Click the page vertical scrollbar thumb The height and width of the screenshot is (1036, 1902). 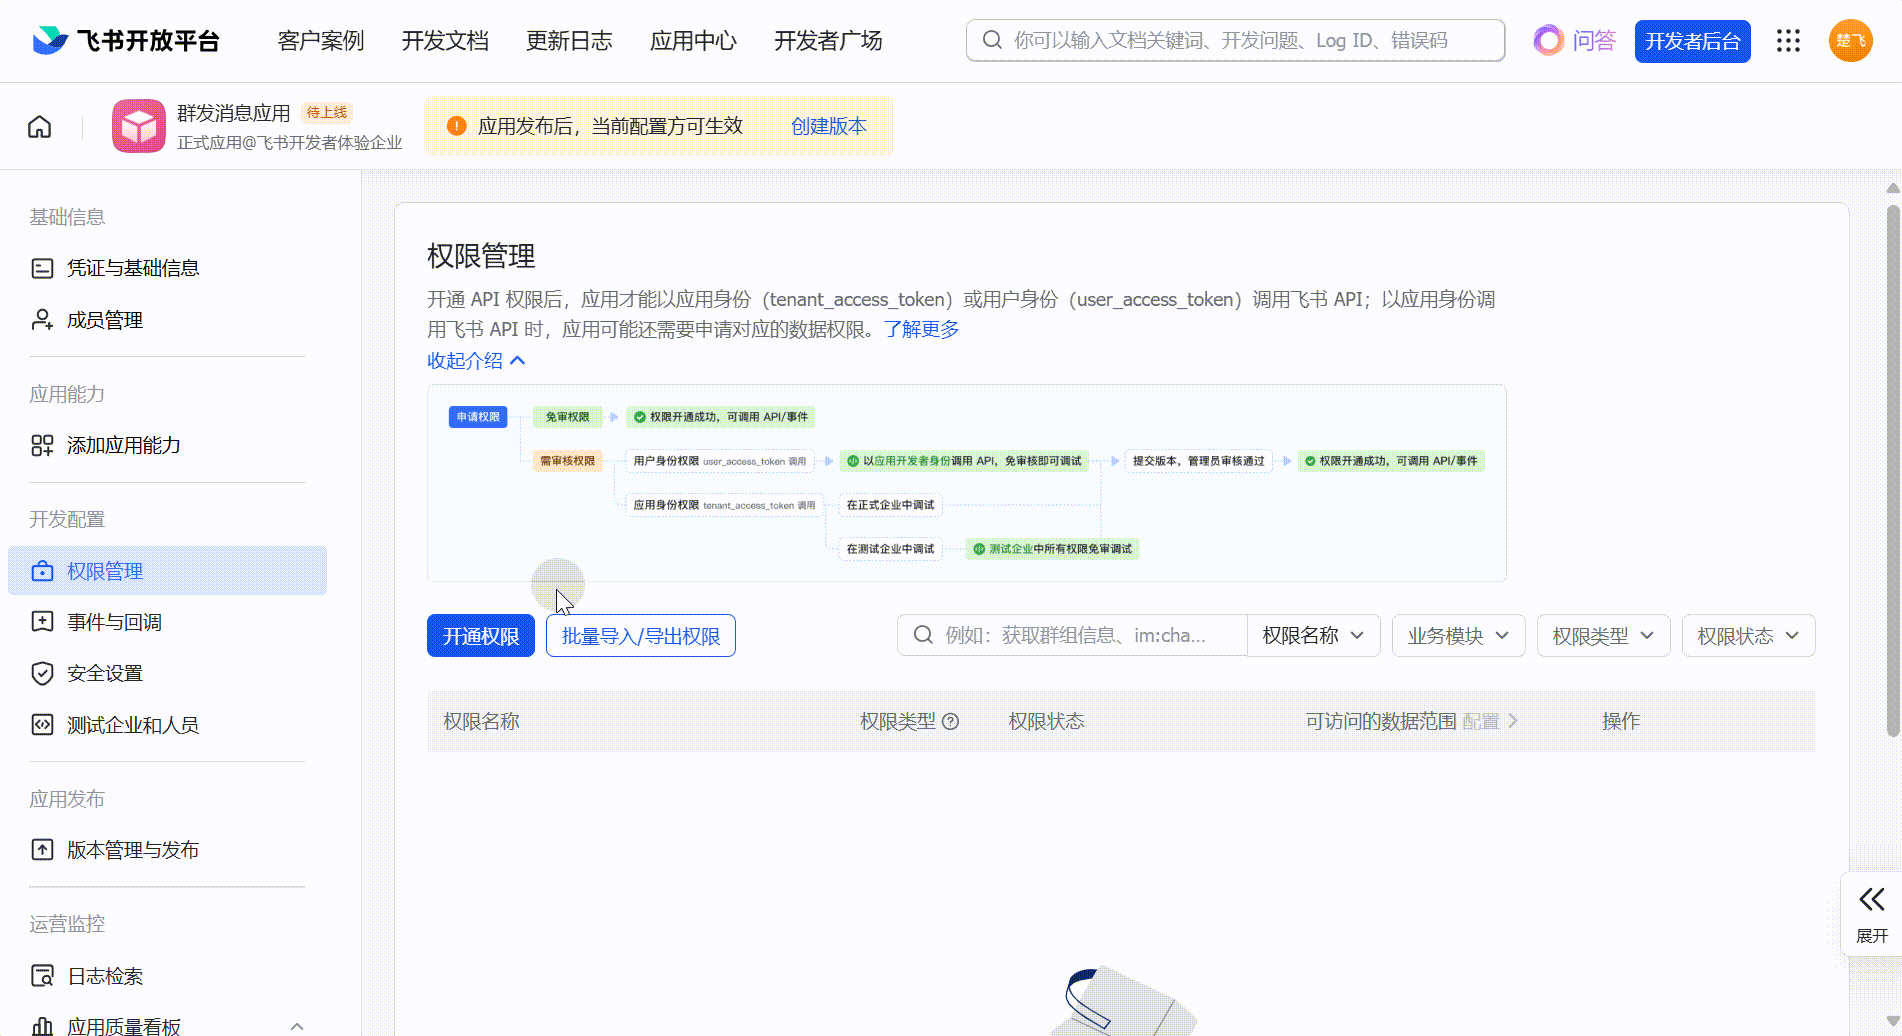[x=1892, y=470]
